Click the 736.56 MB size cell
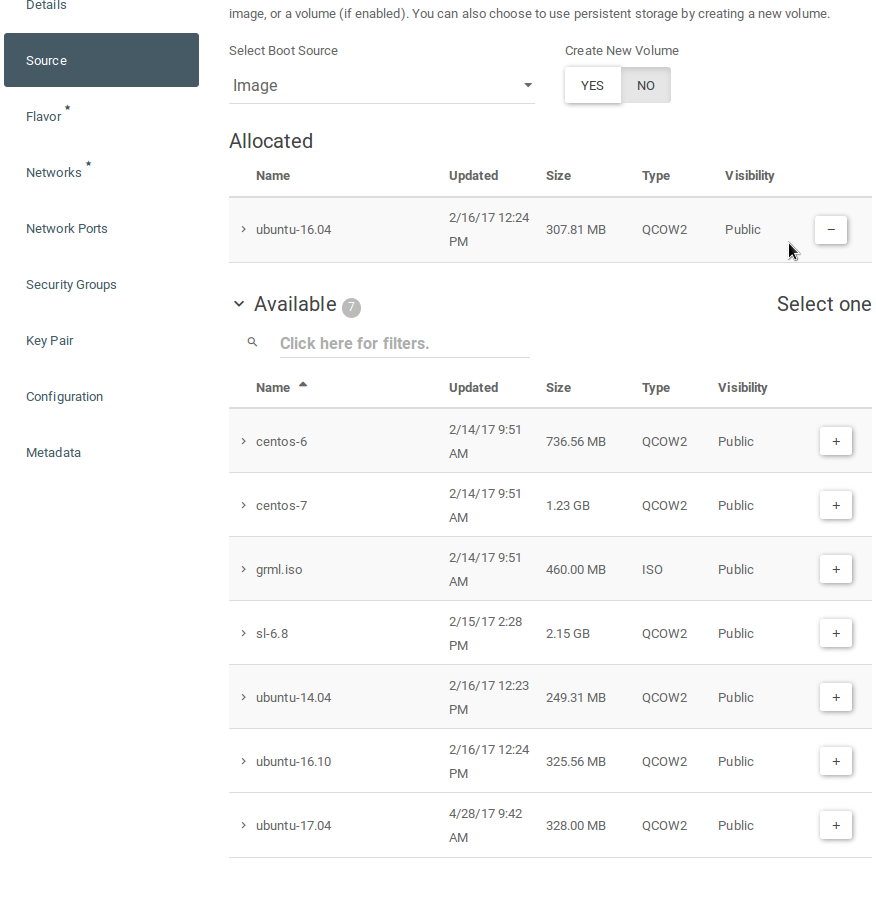The image size is (876, 910). click(x=576, y=442)
